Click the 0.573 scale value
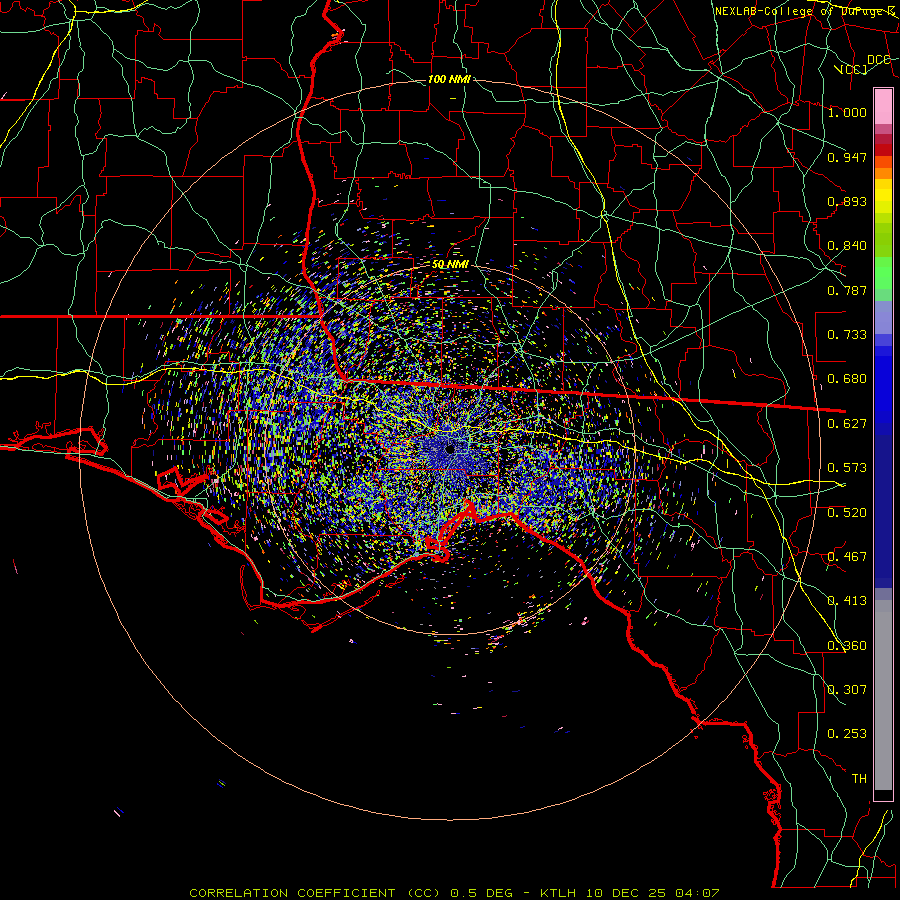 (847, 468)
